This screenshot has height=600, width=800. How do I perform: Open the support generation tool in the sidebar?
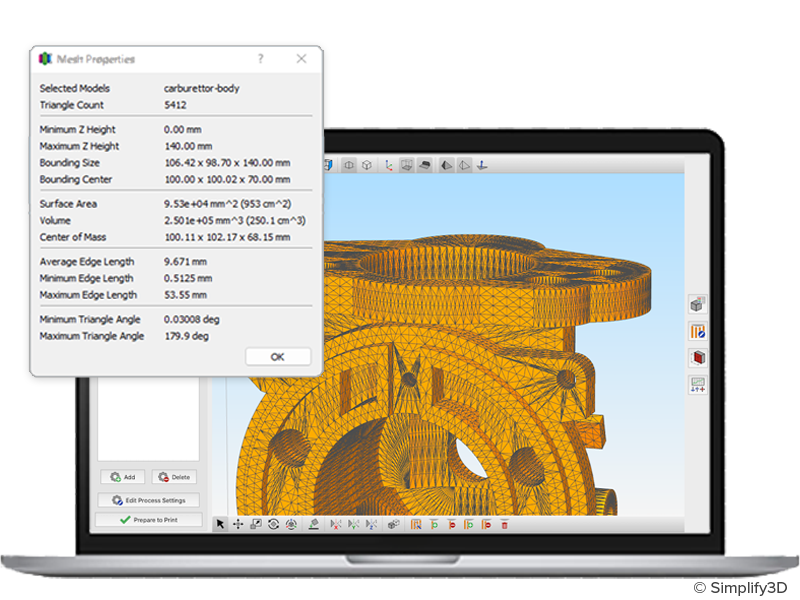pos(697,332)
